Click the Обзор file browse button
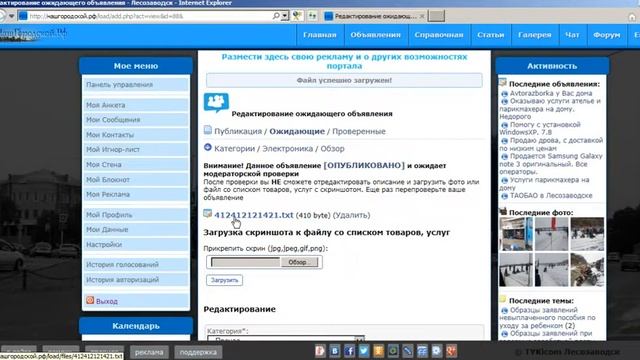This screenshot has width=640, height=360. click(x=300, y=262)
